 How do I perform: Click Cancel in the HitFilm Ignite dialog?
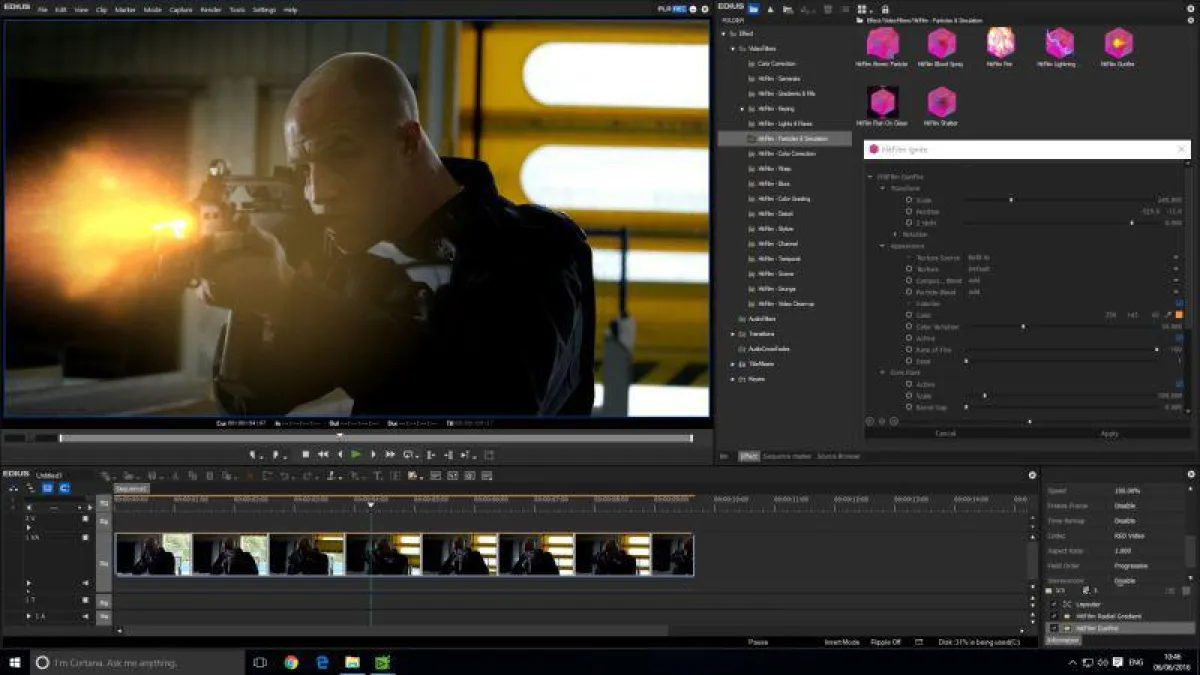[x=945, y=434]
